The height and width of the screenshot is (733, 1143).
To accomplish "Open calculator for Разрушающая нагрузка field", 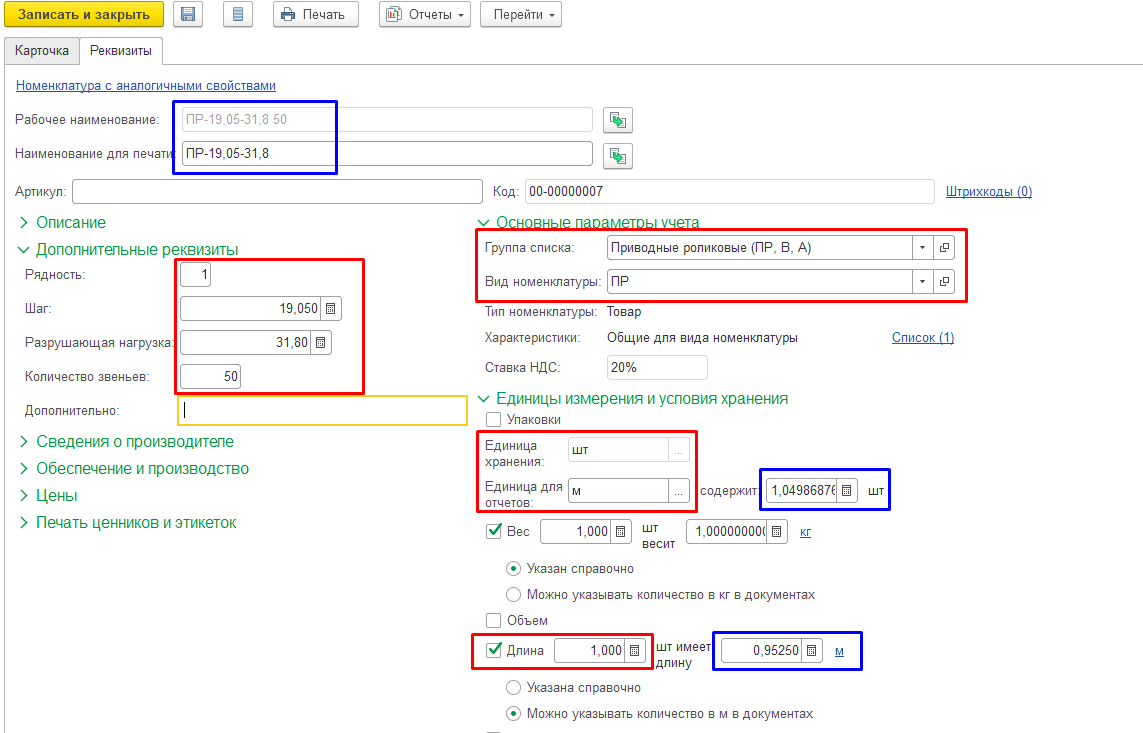I will (321, 342).
